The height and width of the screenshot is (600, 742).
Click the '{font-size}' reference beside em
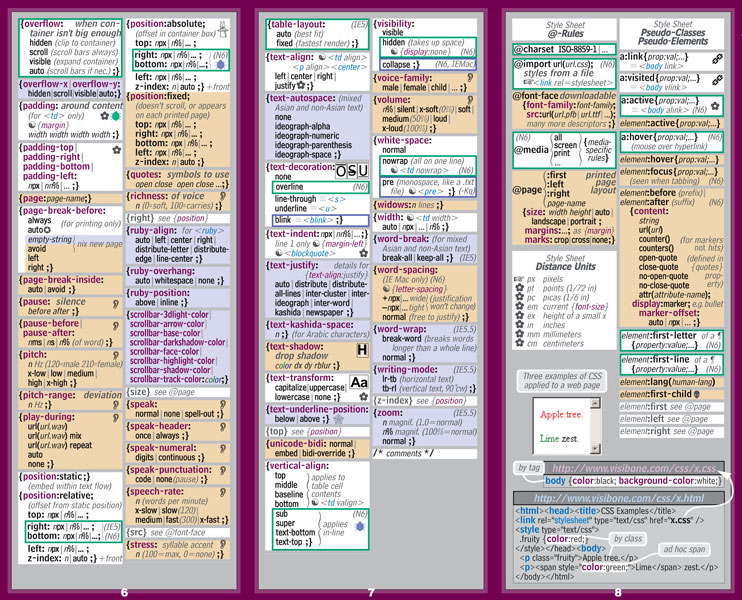(589, 306)
